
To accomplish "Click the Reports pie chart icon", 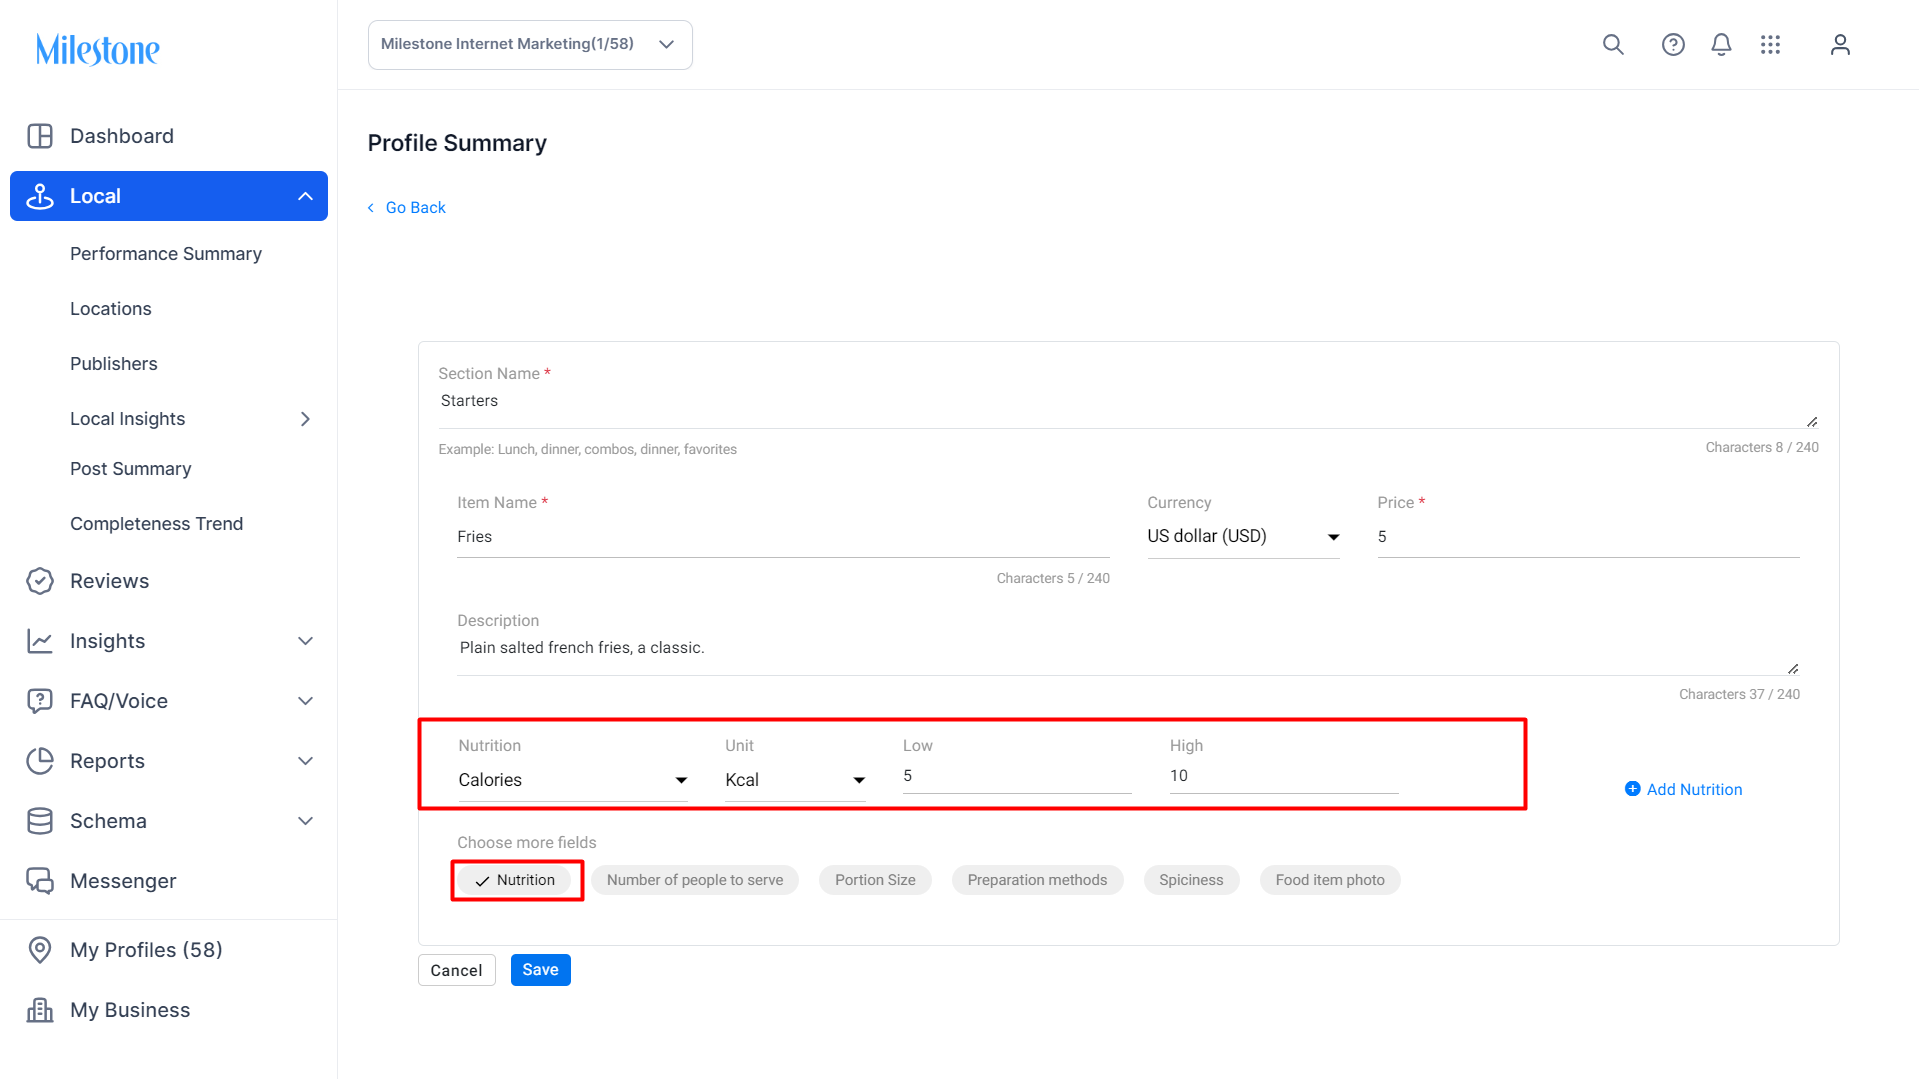I will point(40,761).
